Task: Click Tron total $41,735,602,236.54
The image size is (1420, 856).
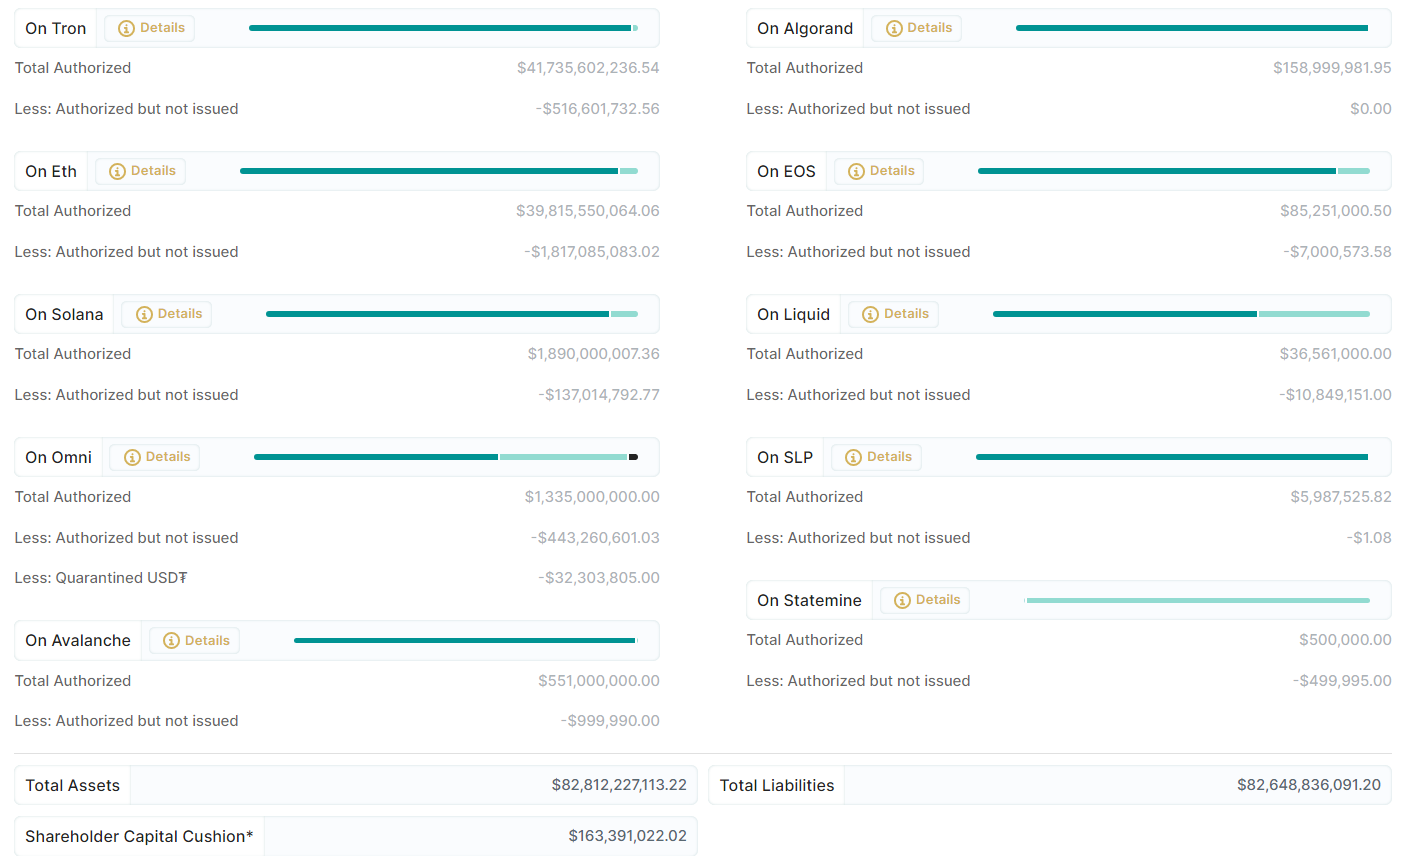Action: (588, 68)
